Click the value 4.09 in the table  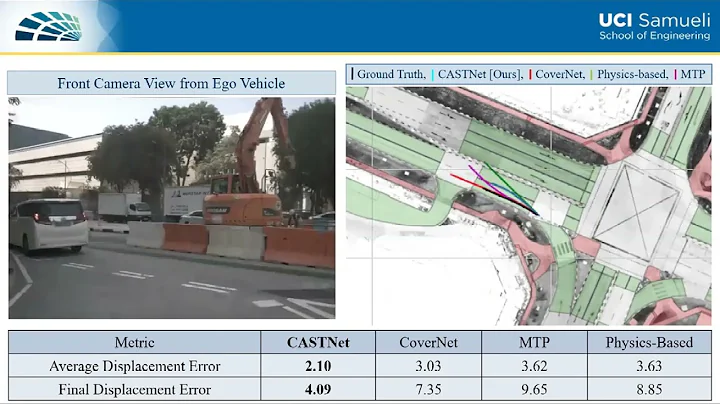click(x=318, y=390)
